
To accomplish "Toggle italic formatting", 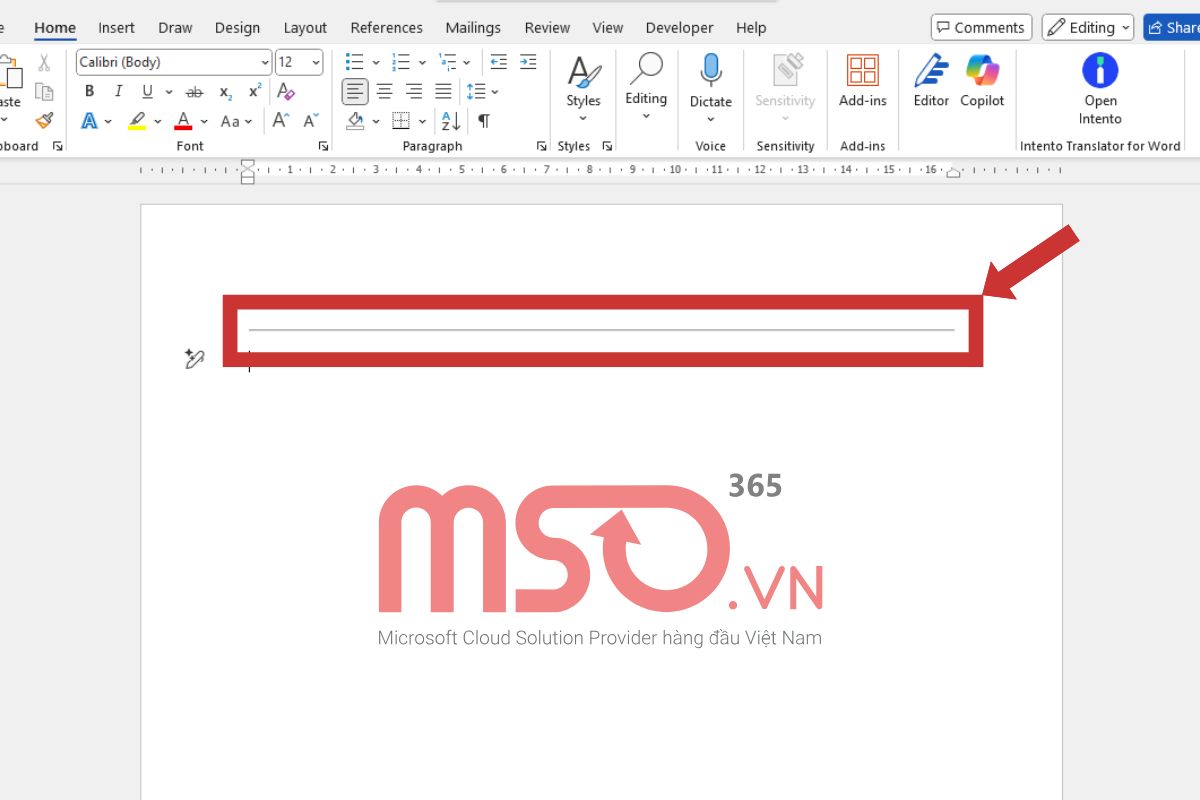I will coord(118,92).
